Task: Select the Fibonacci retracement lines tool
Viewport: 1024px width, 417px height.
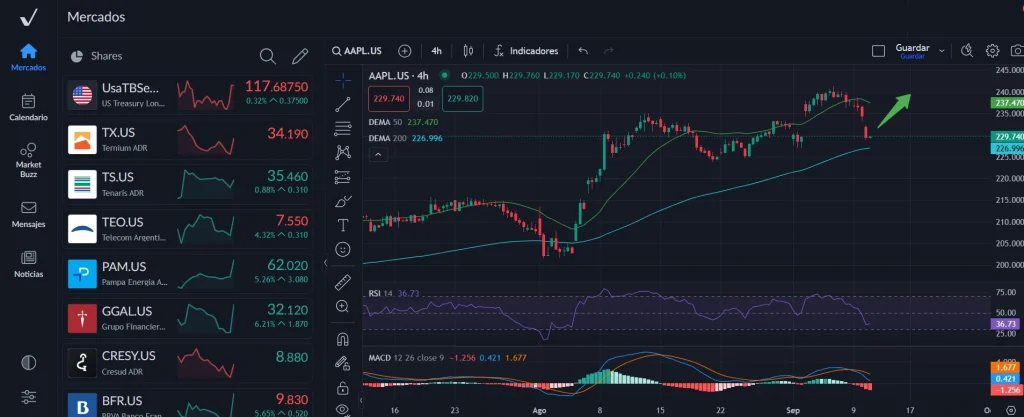Action: 343,129
